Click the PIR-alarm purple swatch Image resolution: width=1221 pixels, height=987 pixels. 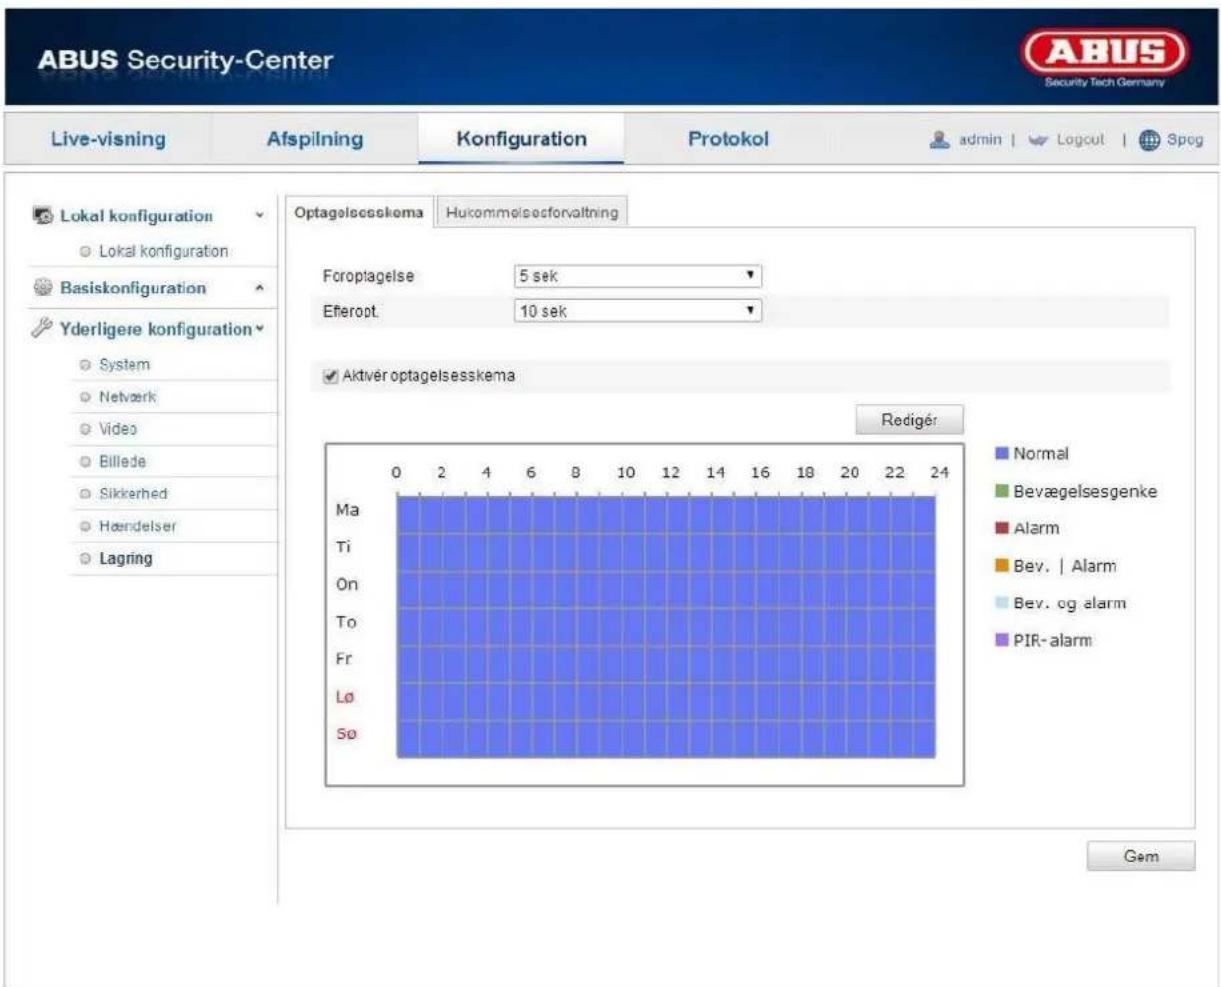click(x=1001, y=640)
